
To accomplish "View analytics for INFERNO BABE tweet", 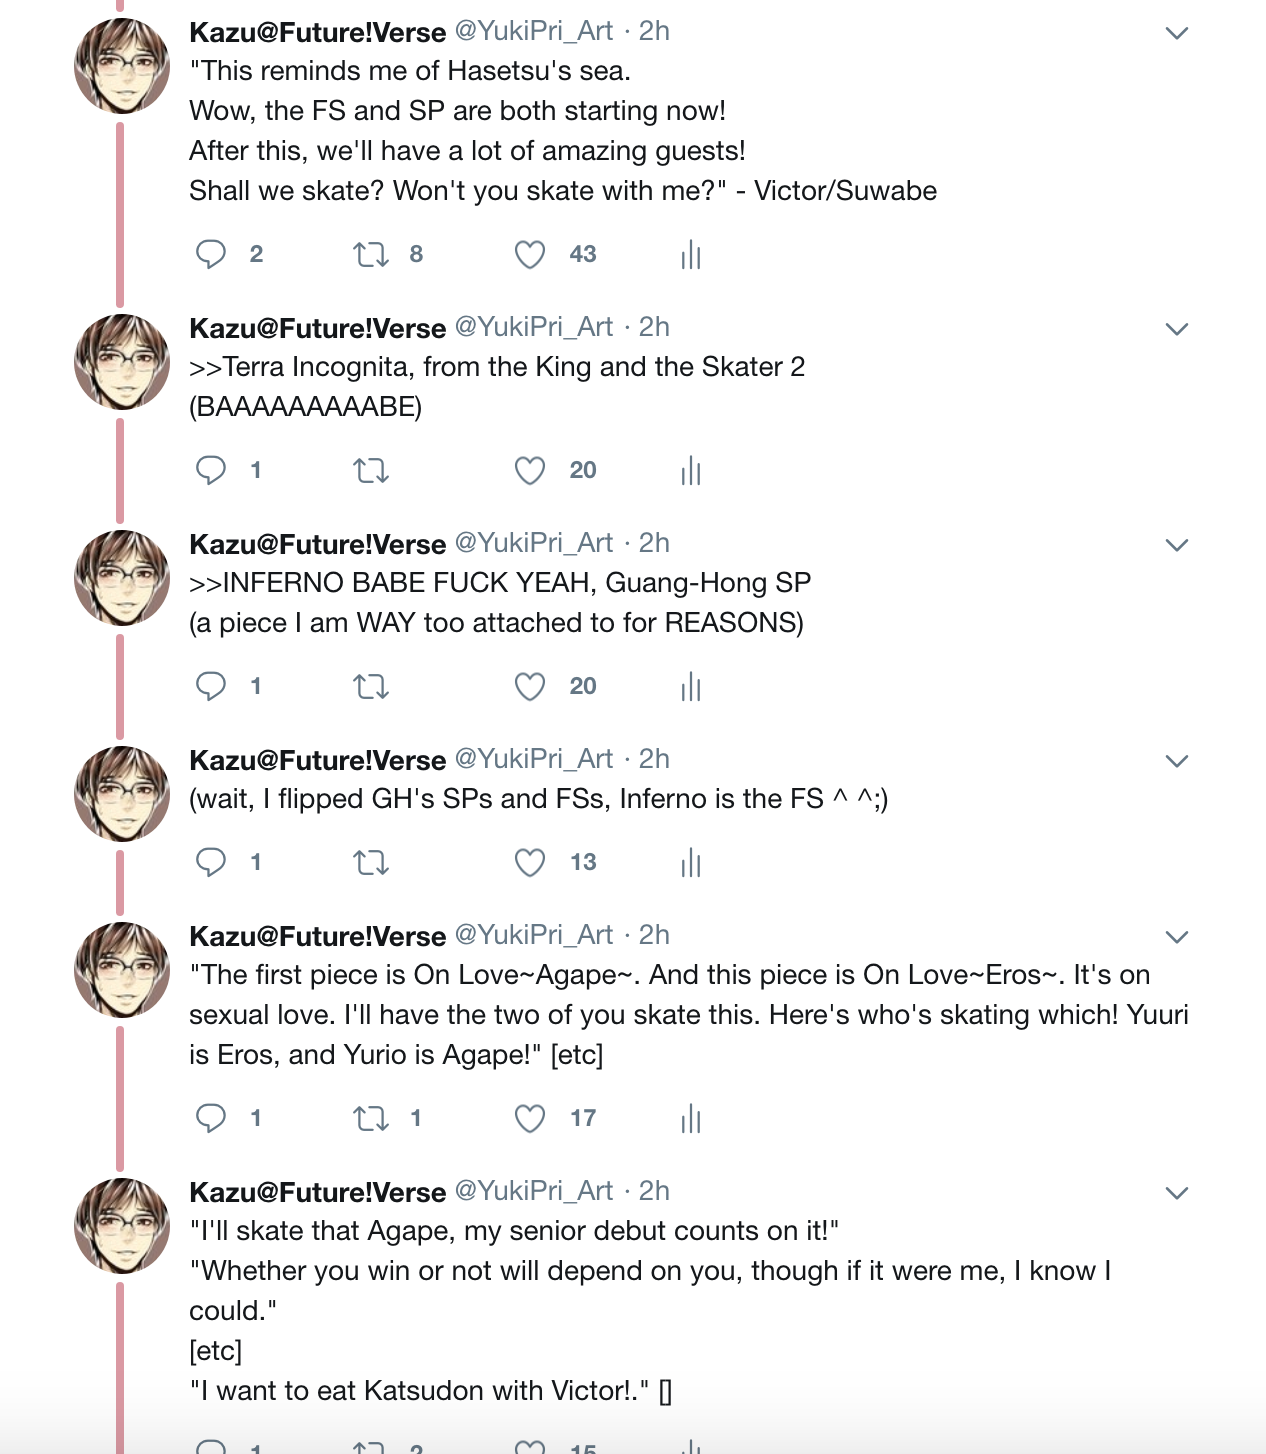I will pos(691,687).
